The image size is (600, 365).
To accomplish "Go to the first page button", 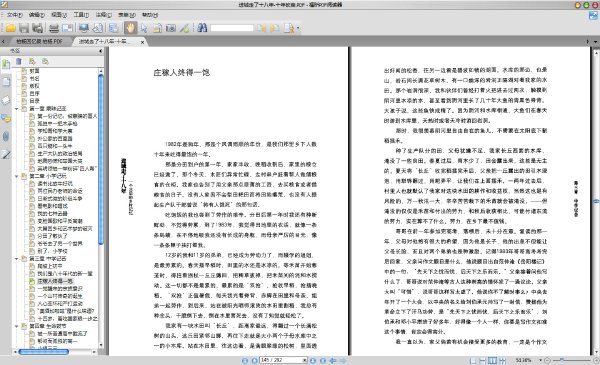I will (x=245, y=360).
